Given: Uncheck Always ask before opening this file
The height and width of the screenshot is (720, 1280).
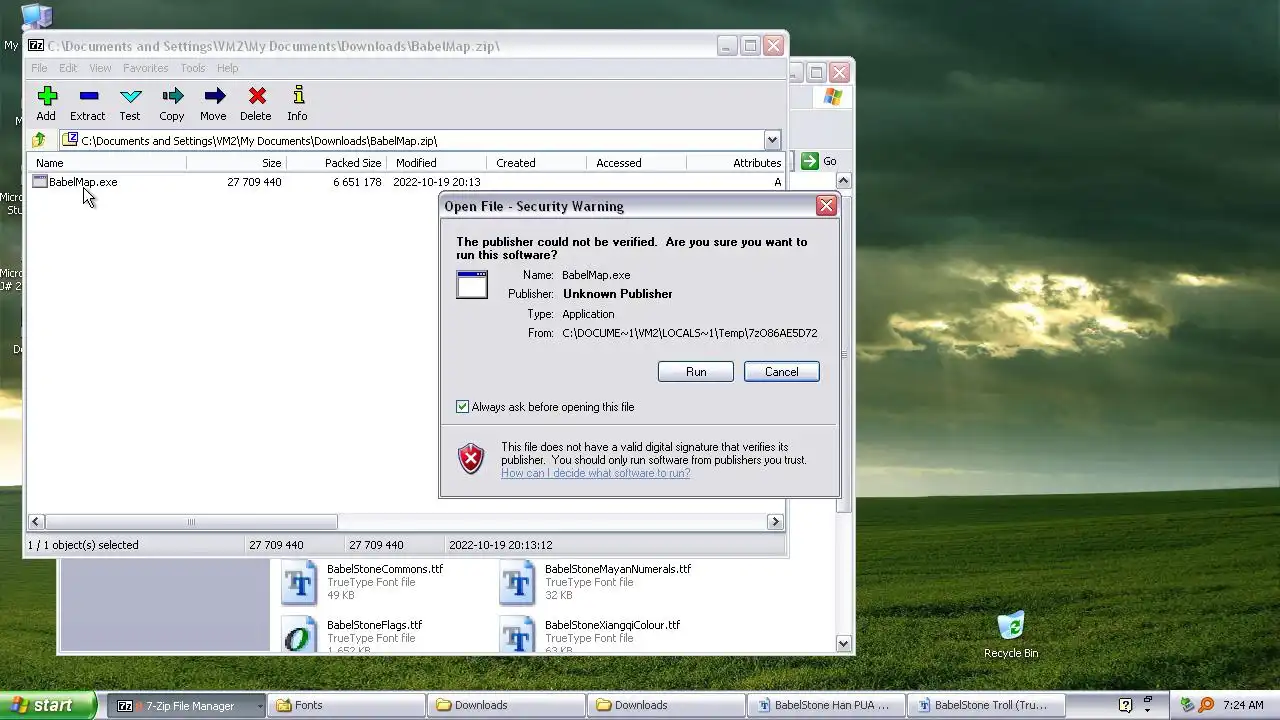Looking at the screenshot, I should coord(462,407).
